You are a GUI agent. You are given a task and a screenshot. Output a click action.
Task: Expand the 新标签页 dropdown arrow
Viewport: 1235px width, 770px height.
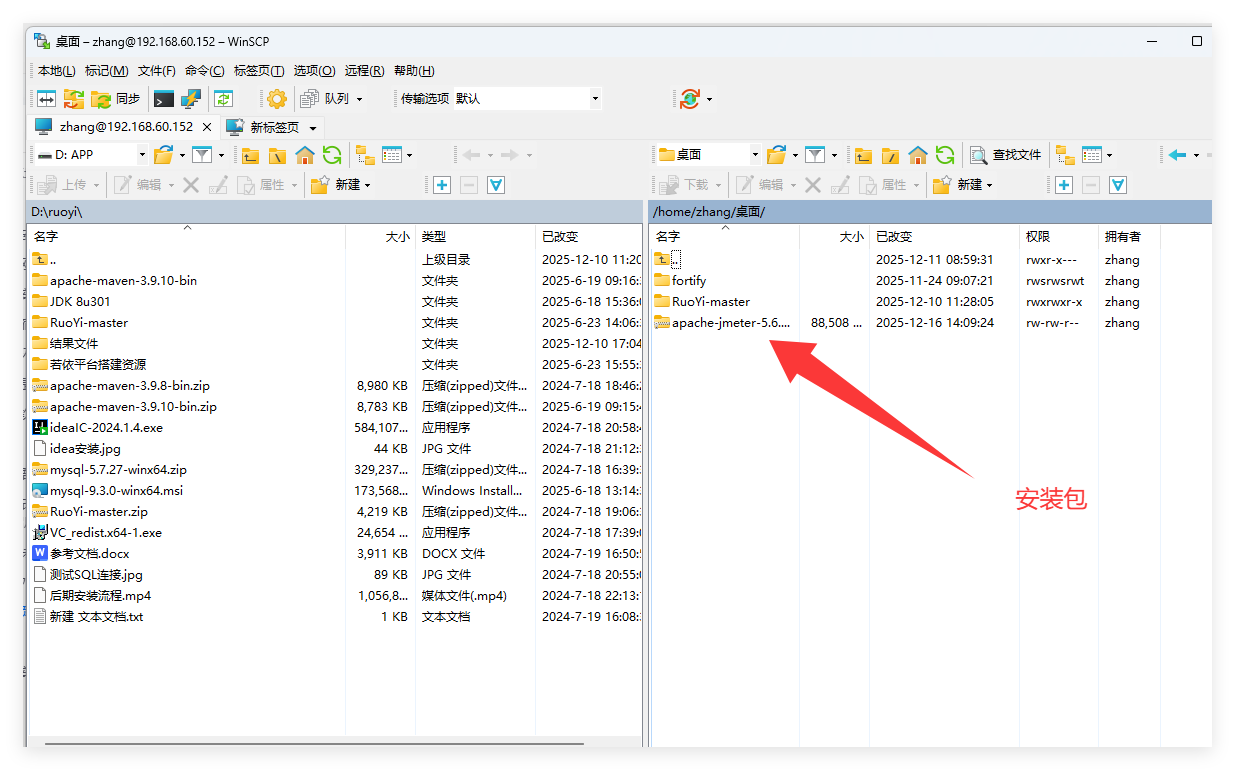[x=313, y=128]
